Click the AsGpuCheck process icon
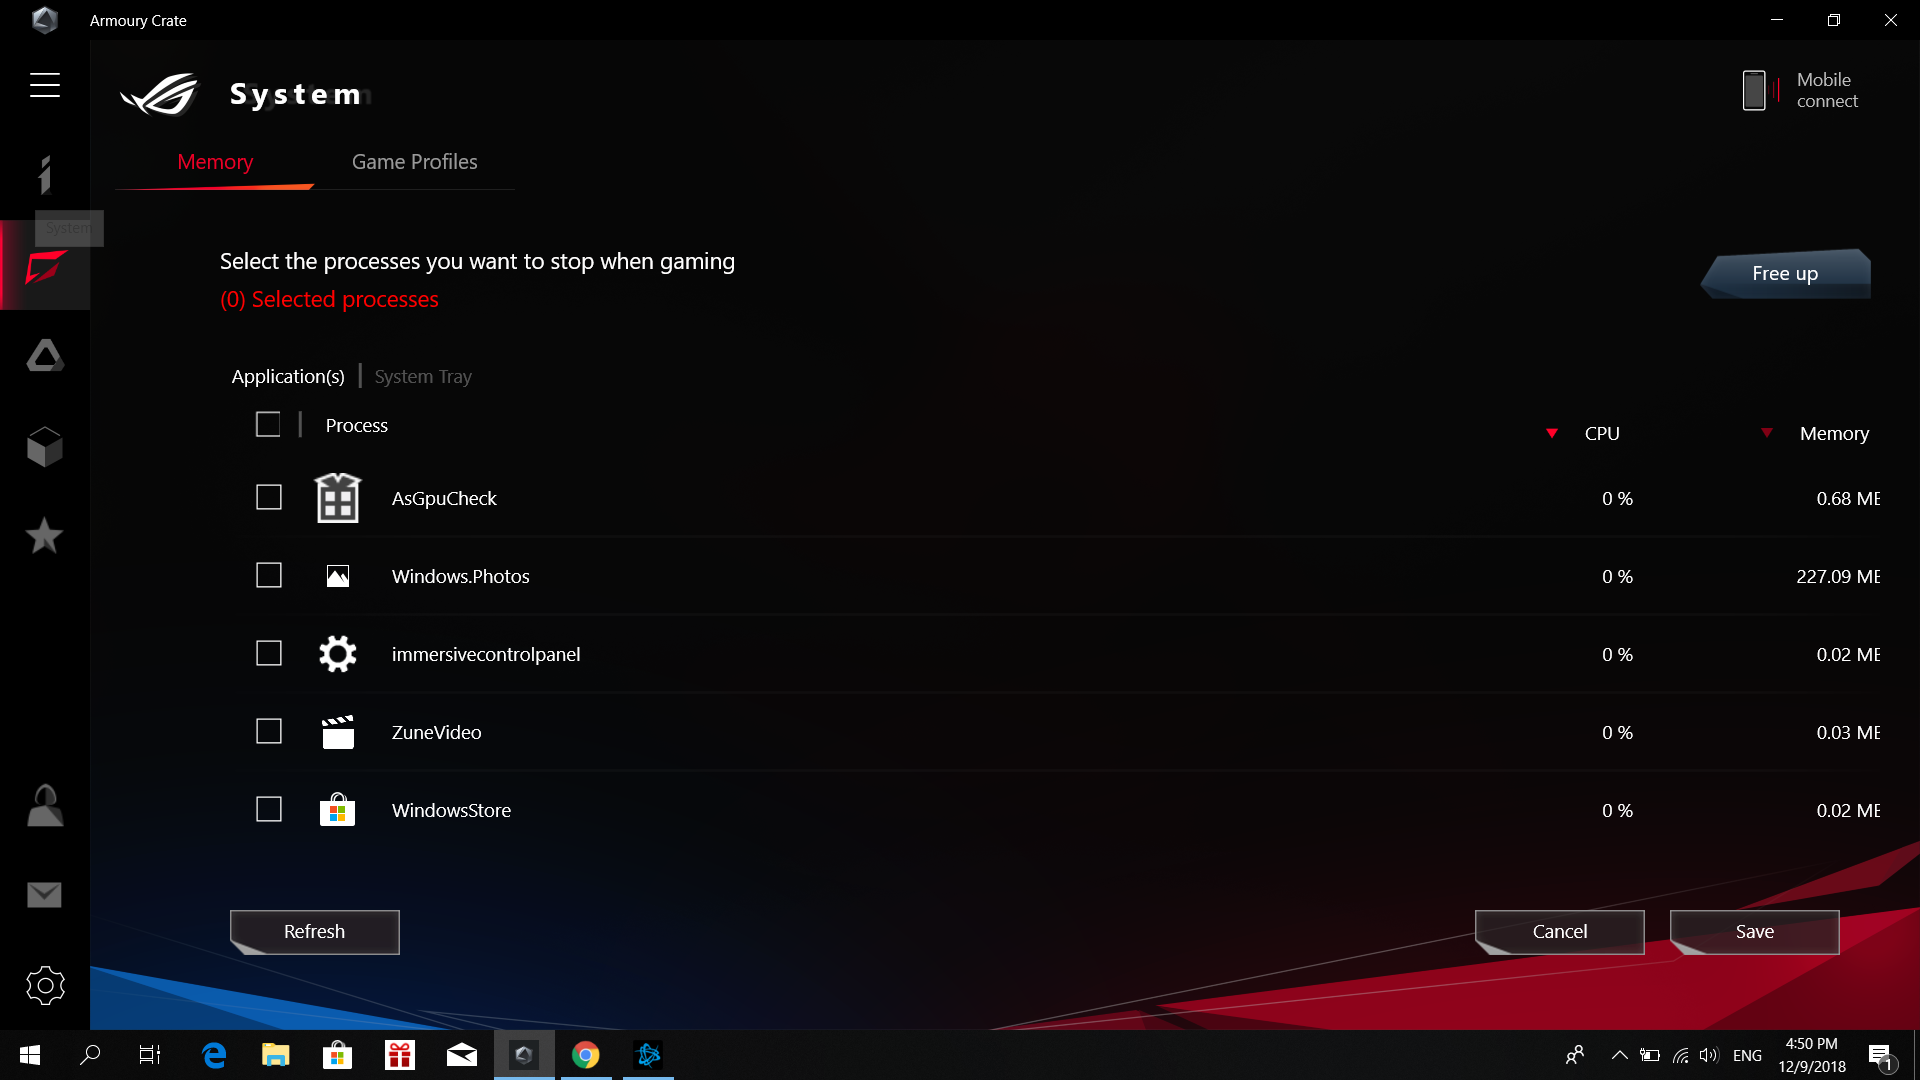This screenshot has width=1920, height=1080. (338, 498)
